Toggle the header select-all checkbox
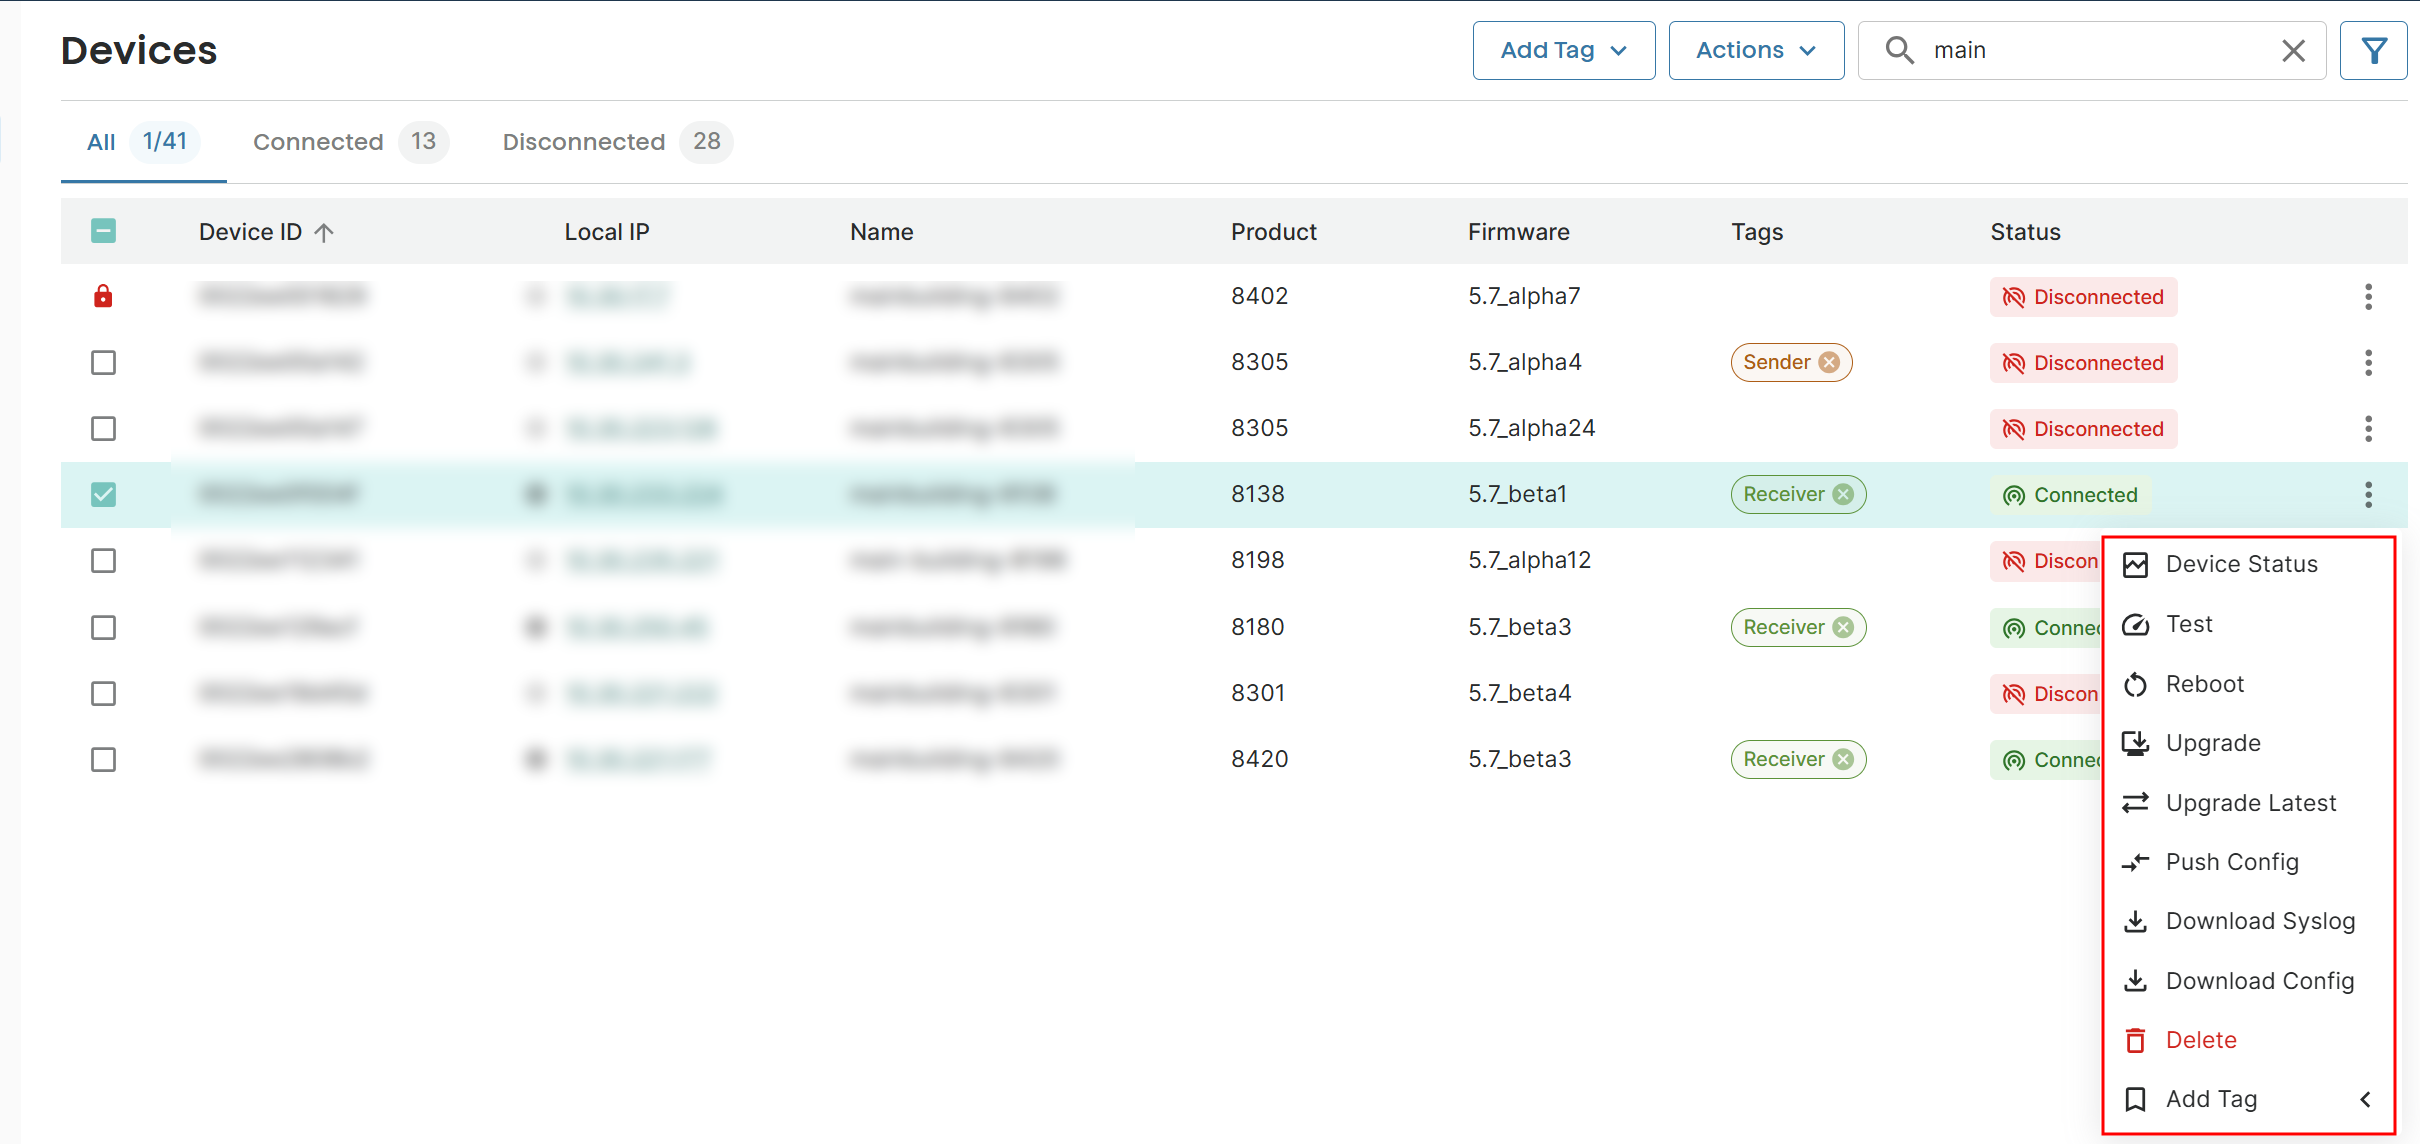 (103, 231)
